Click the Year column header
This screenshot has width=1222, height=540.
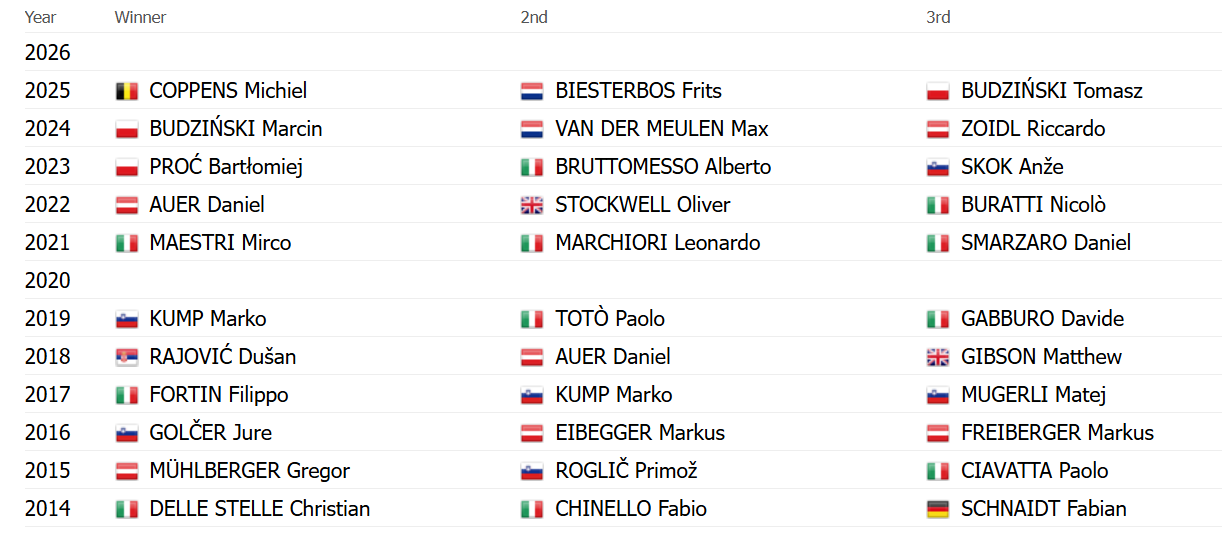(40, 17)
